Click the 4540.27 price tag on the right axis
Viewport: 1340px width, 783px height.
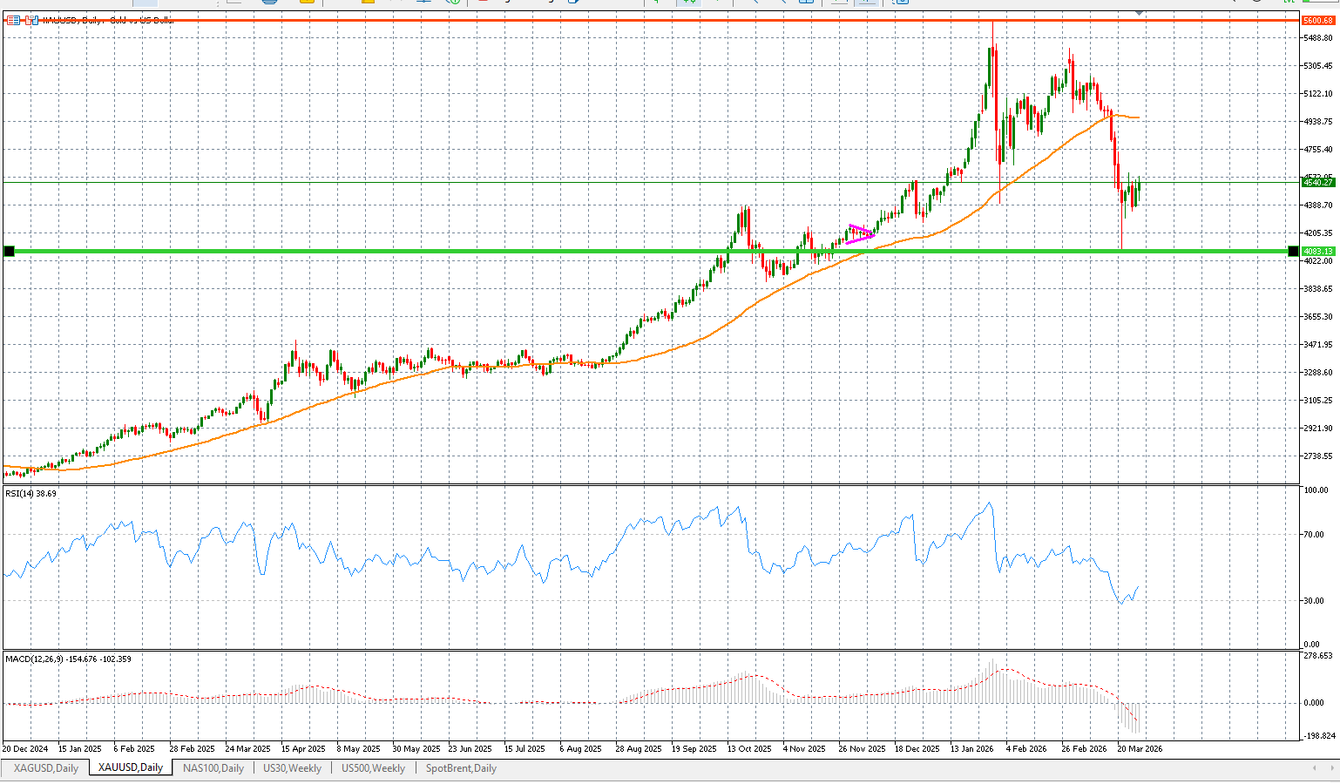click(x=1320, y=183)
